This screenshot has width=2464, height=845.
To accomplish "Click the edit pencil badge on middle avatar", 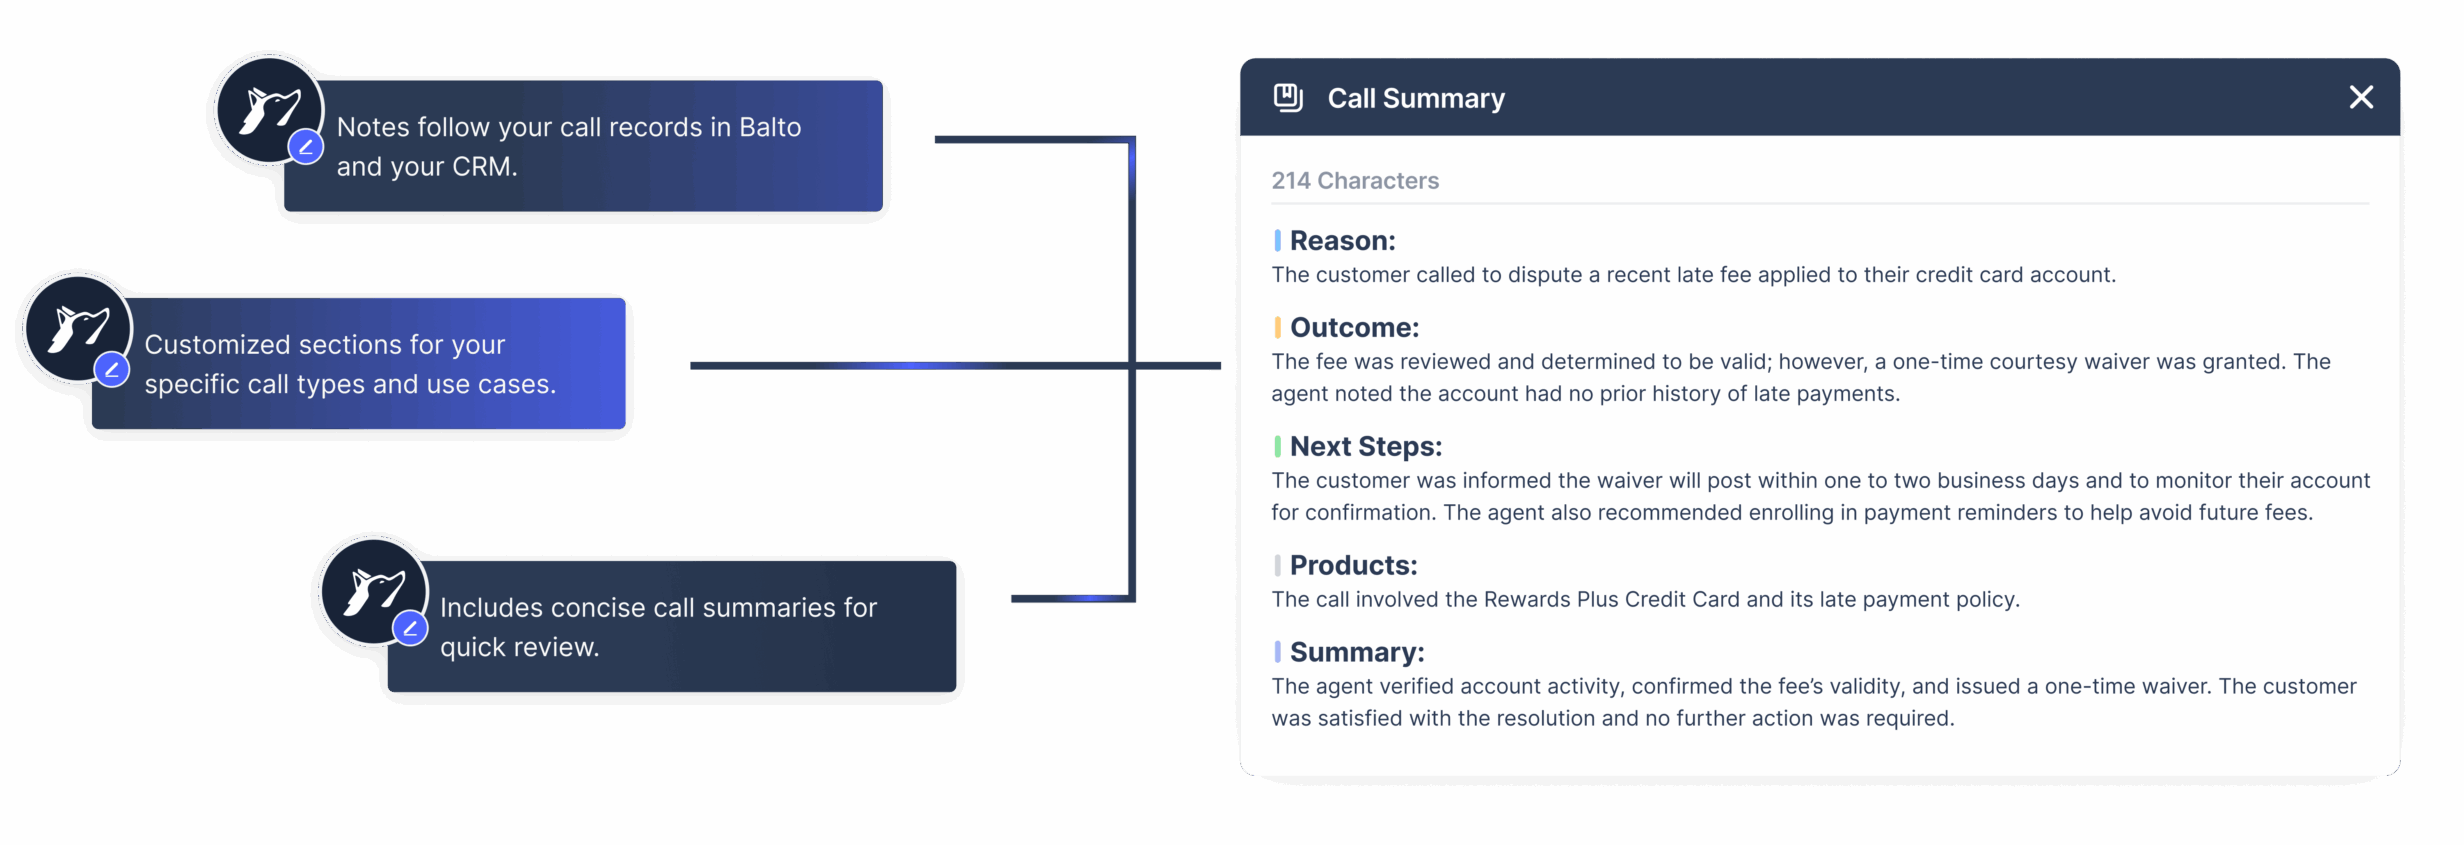I will (x=112, y=369).
